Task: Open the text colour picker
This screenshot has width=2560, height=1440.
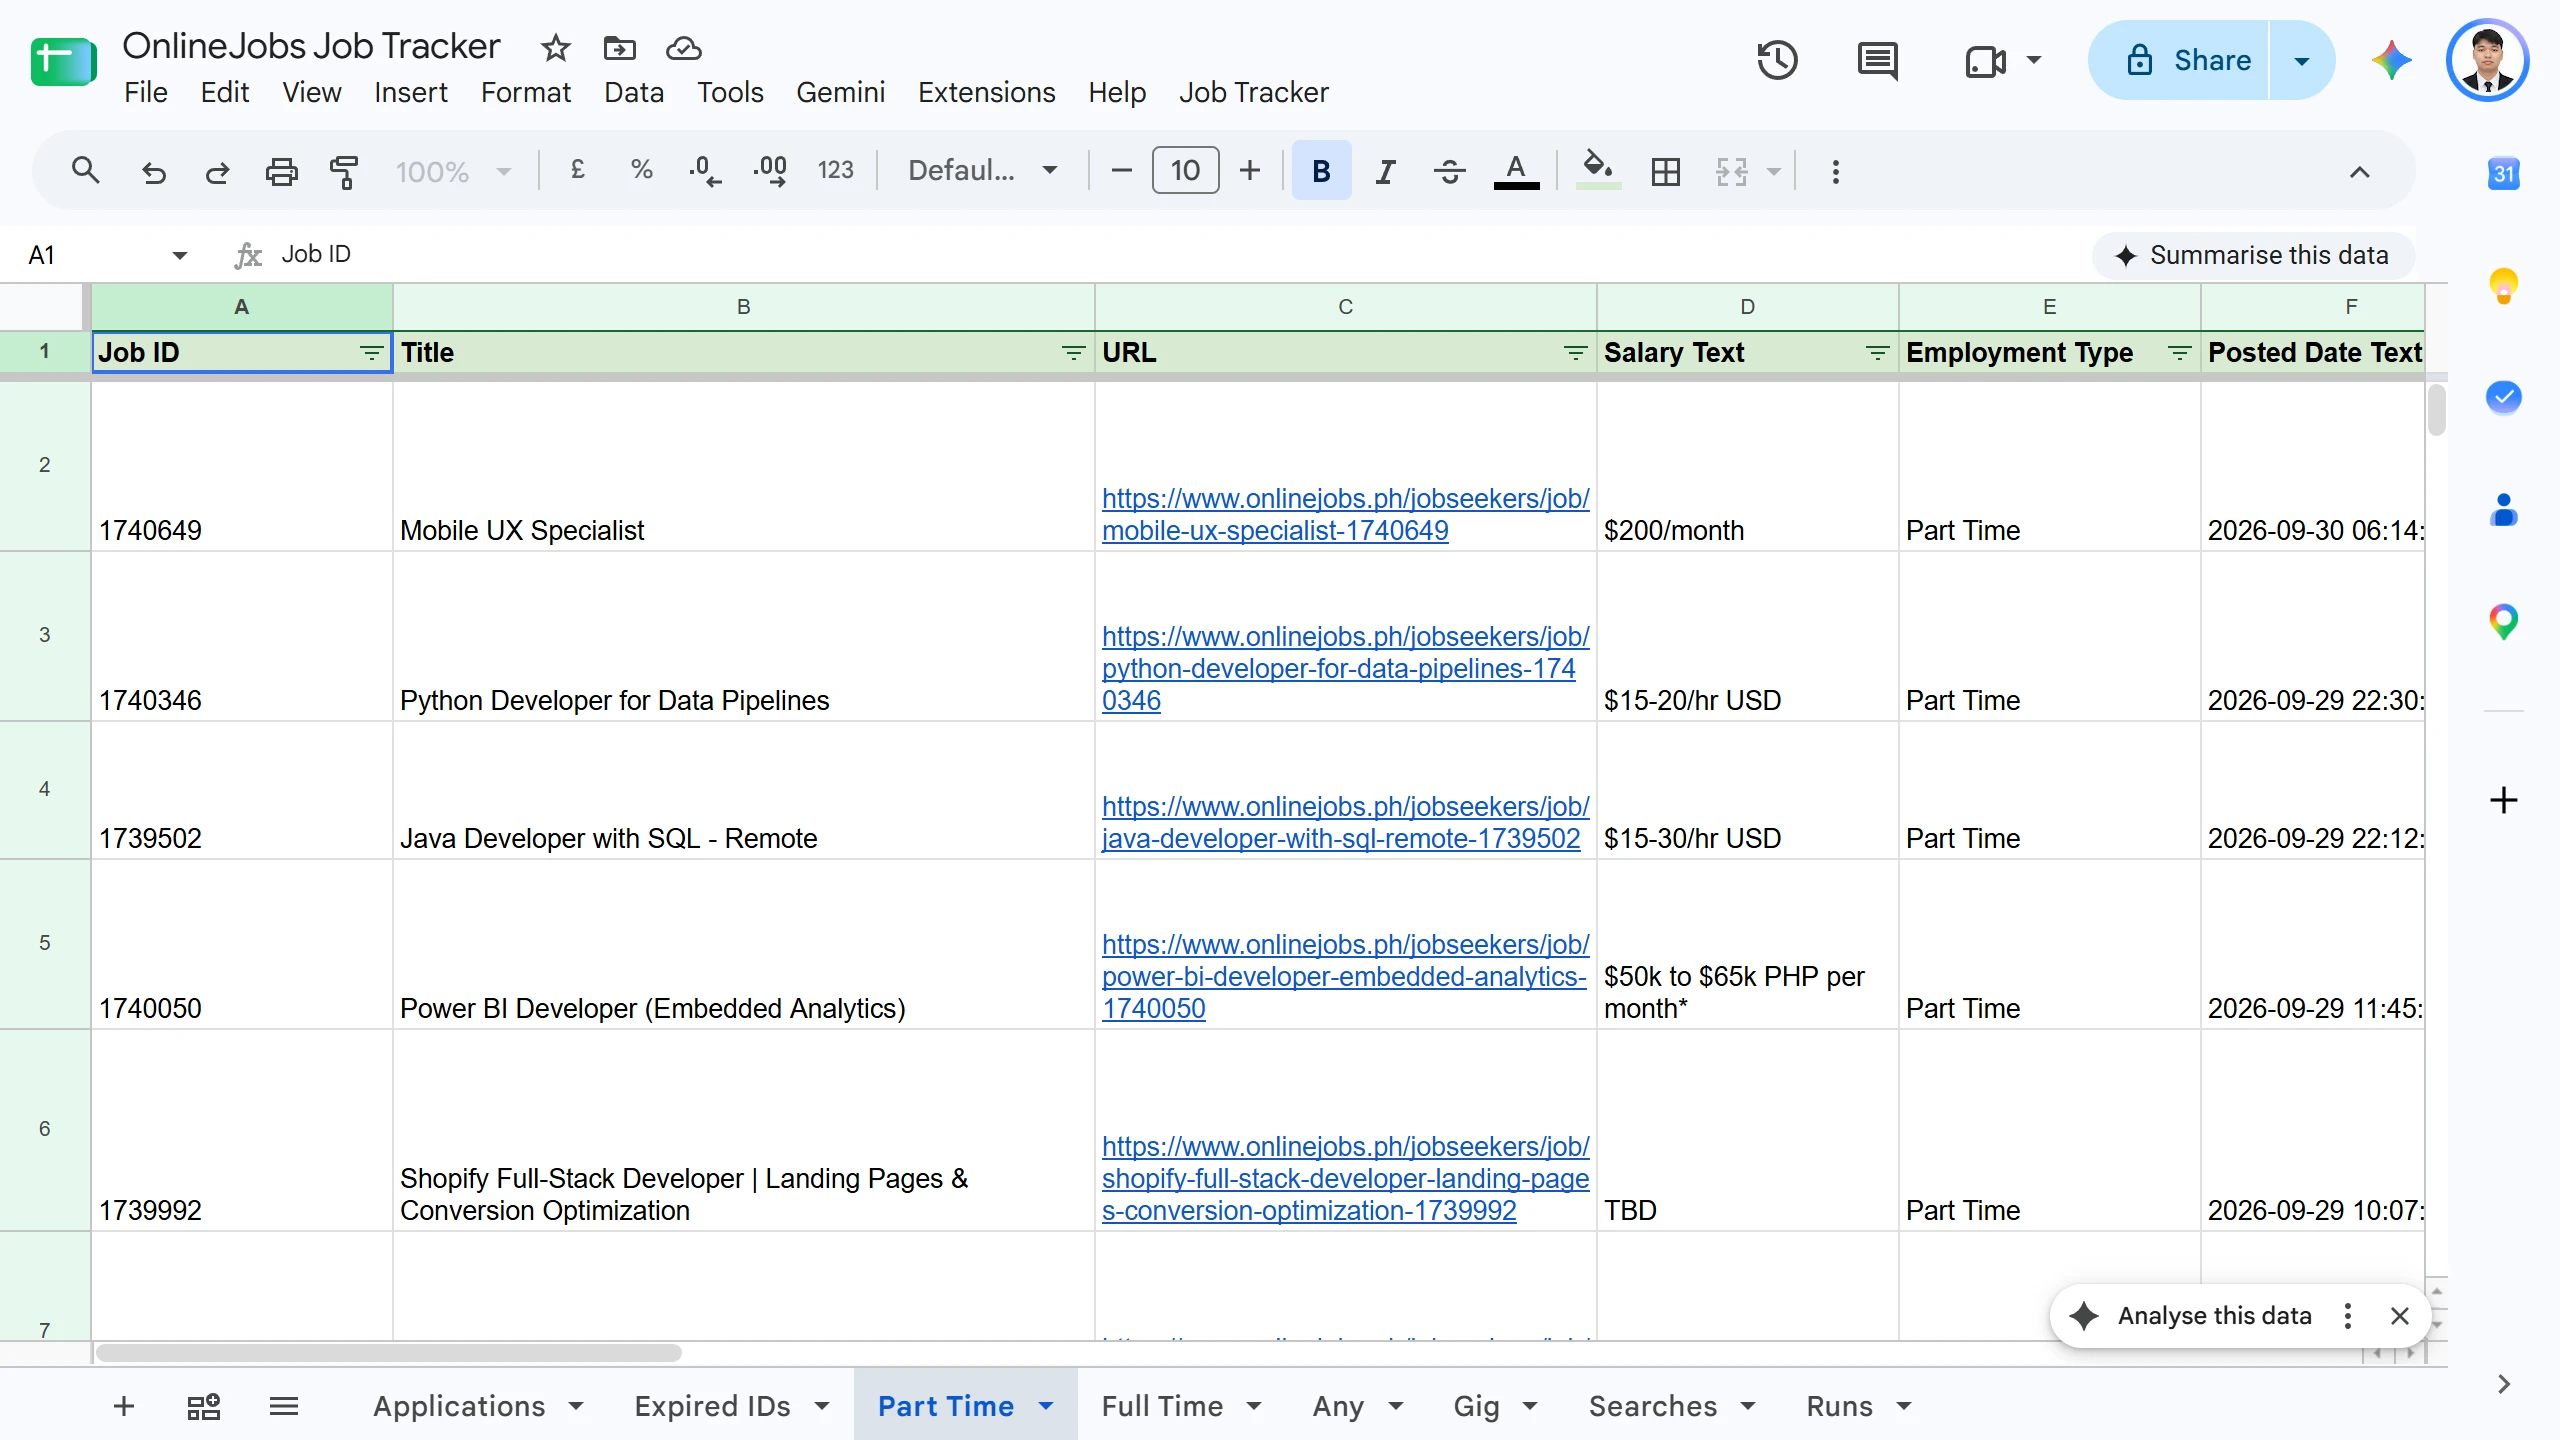Action: 1516,171
